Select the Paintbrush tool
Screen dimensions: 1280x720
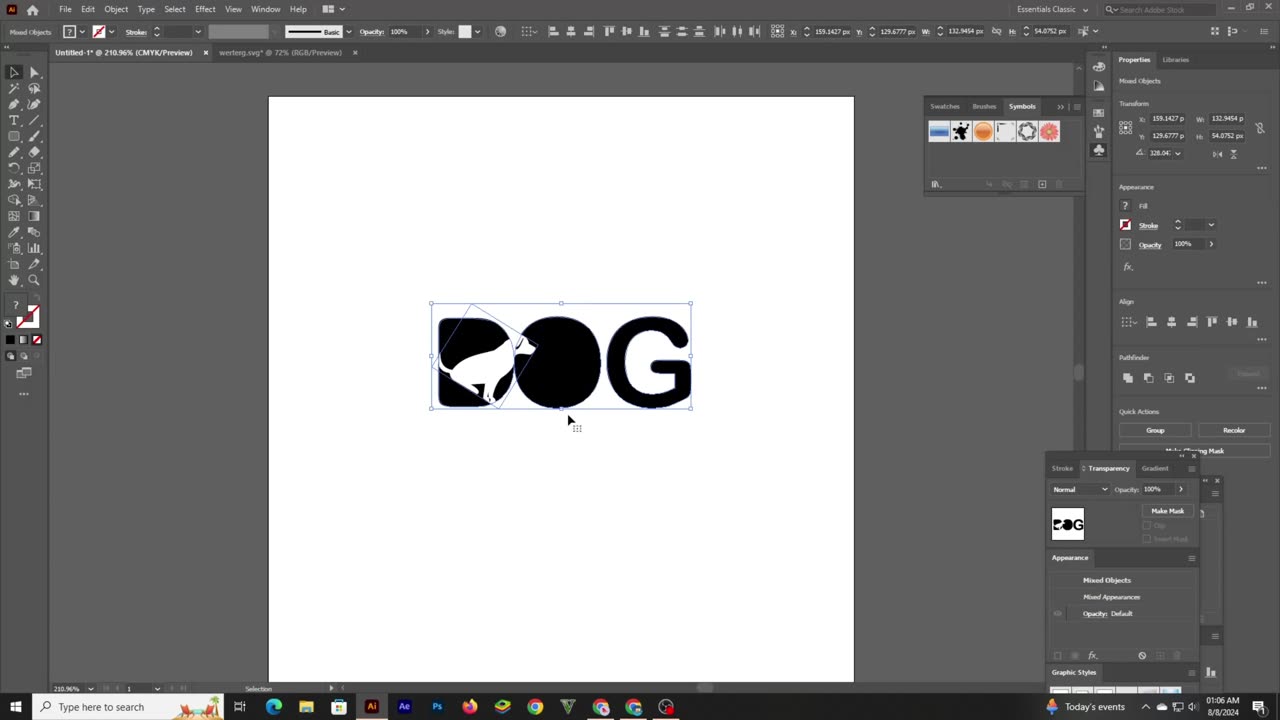pos(34,136)
